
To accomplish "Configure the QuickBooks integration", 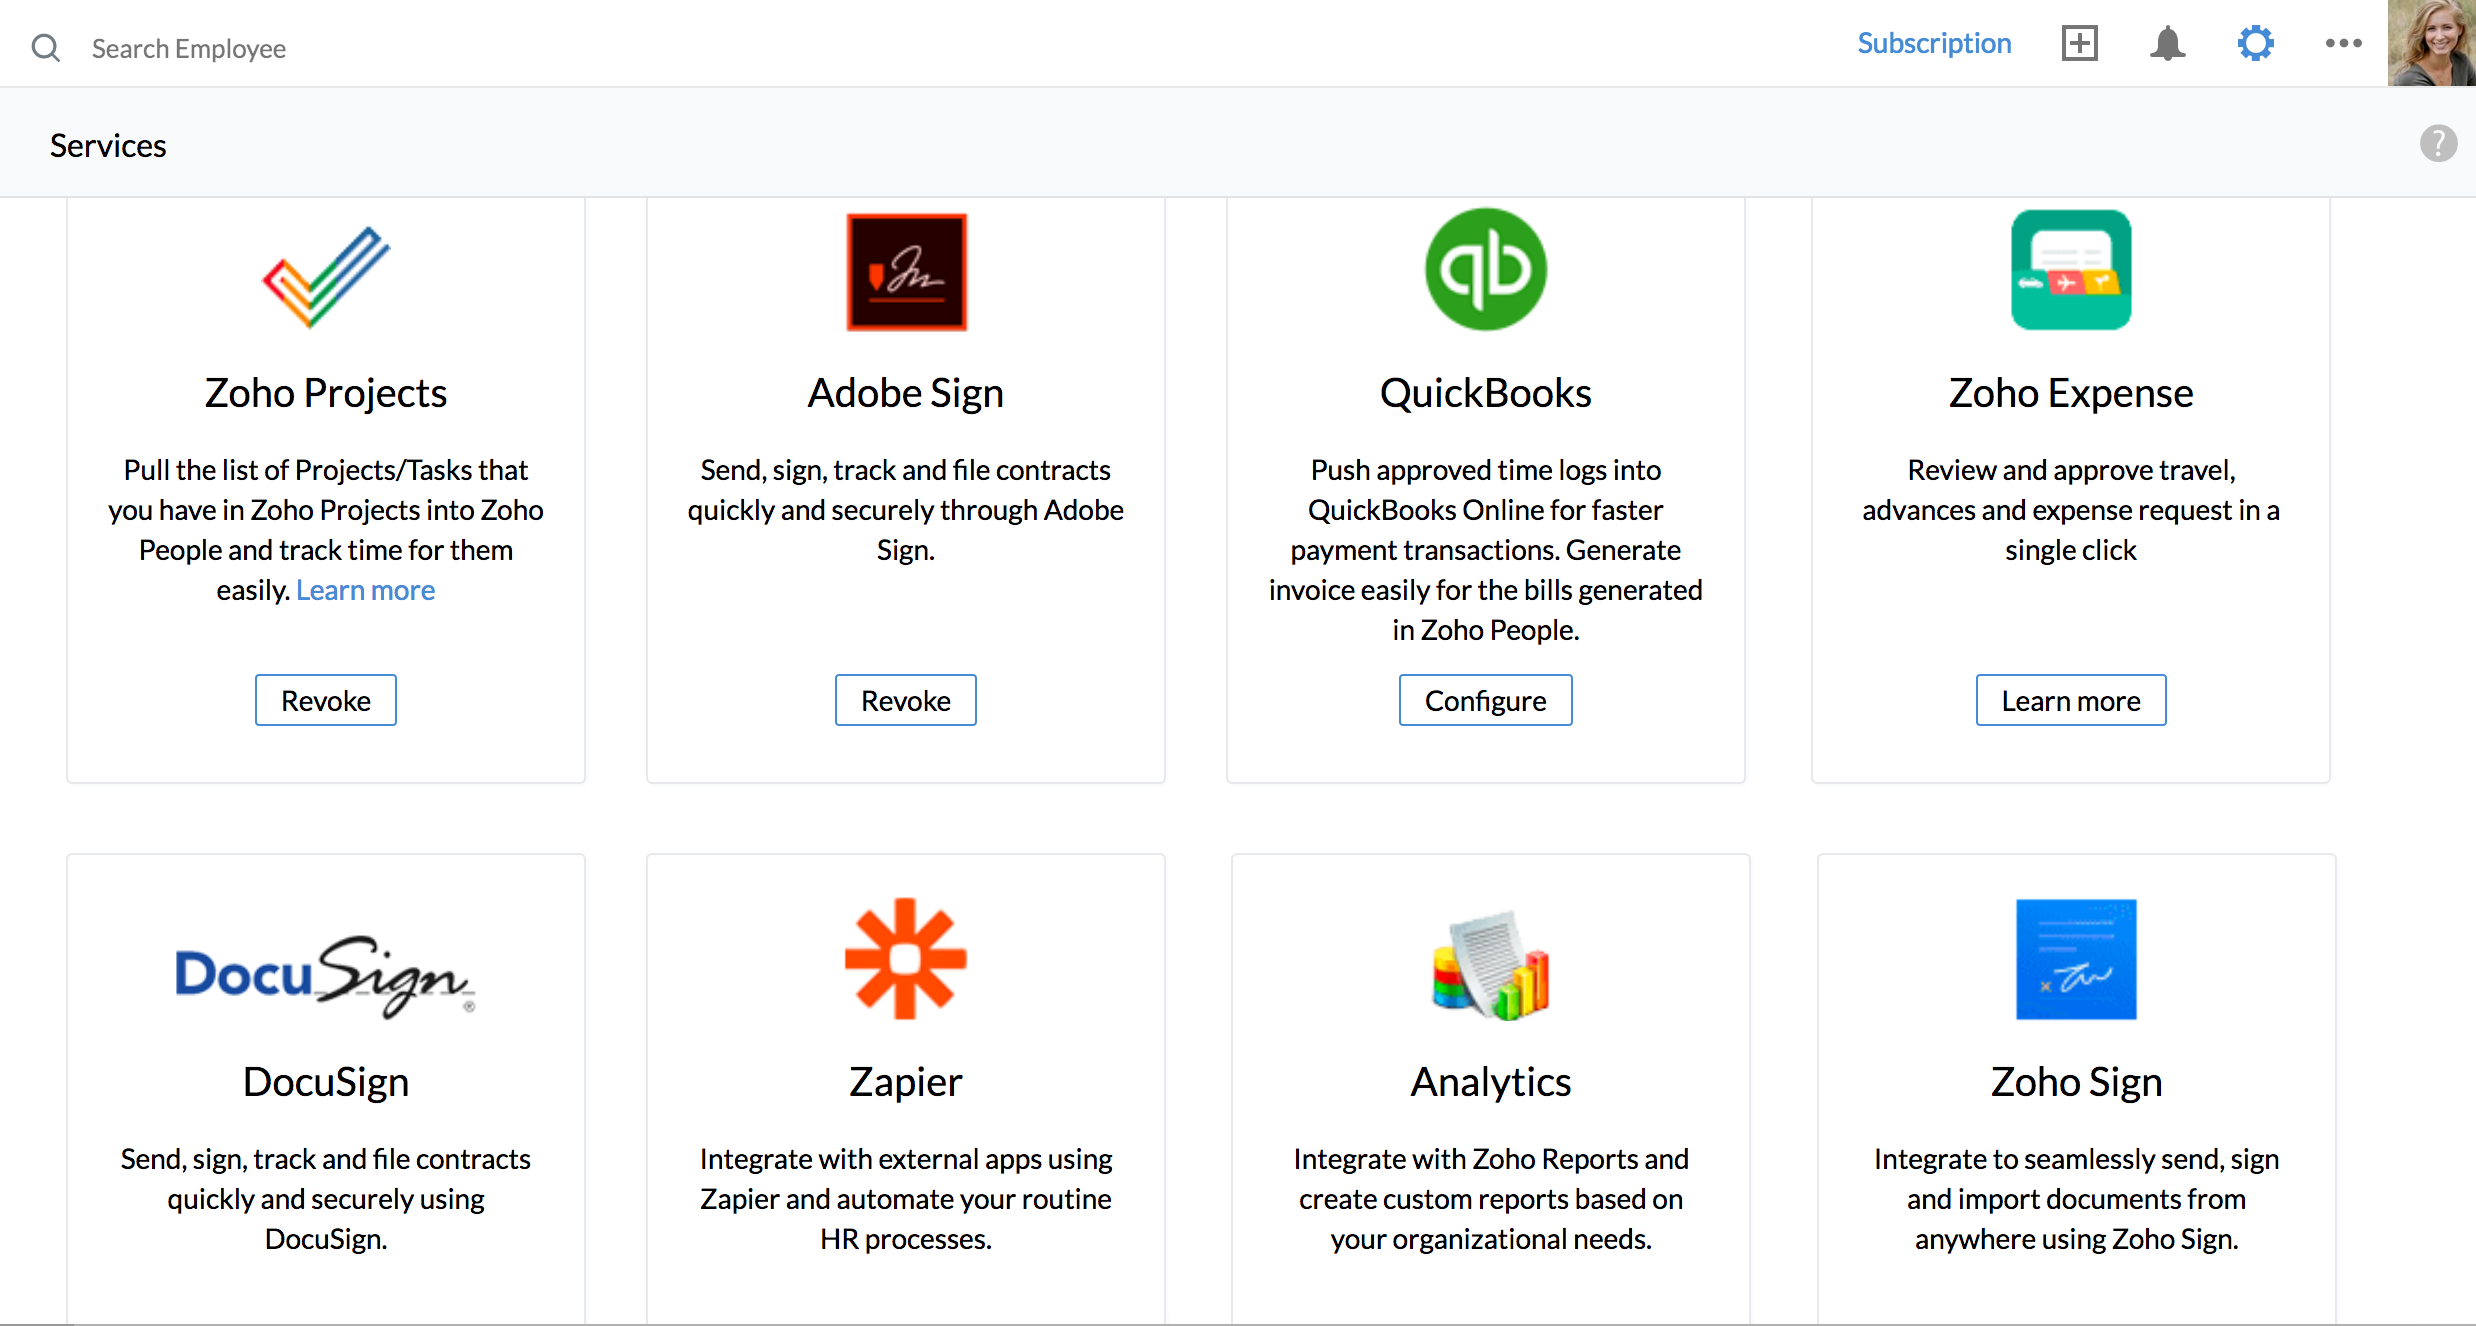I will [x=1485, y=700].
